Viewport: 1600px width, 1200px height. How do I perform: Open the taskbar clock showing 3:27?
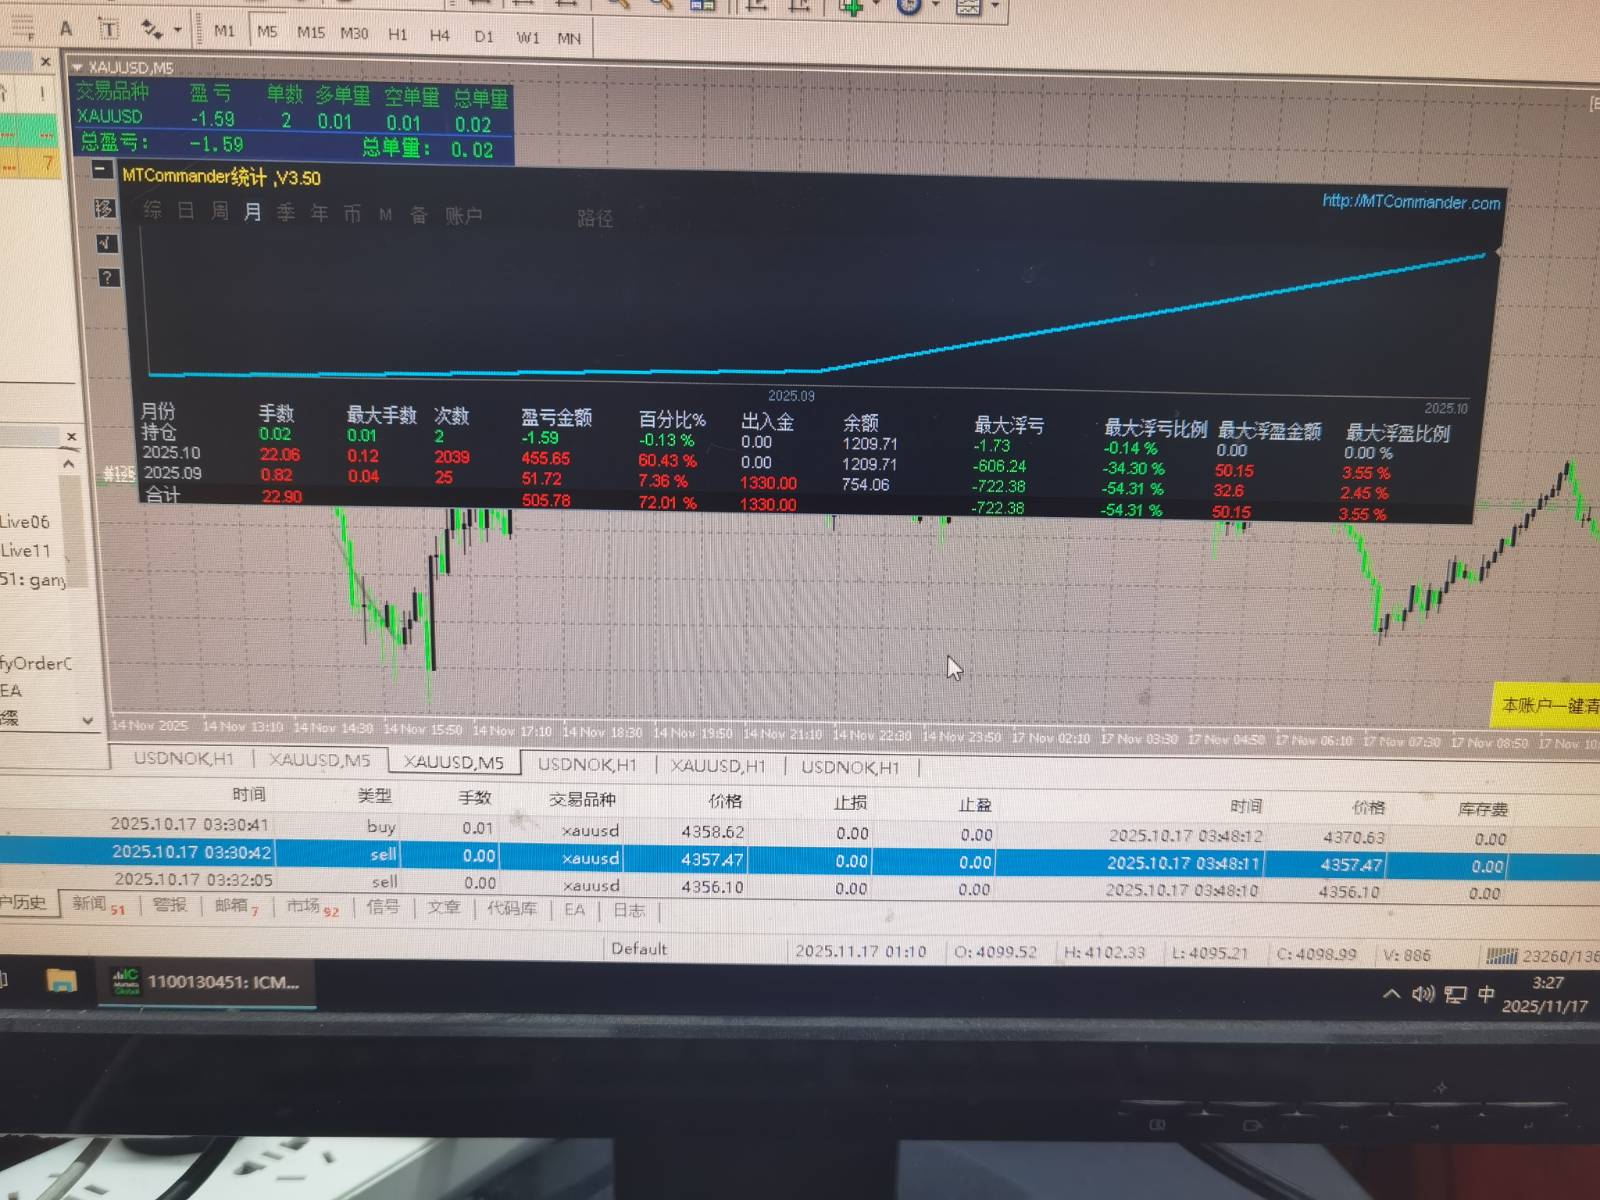[x=1545, y=995]
